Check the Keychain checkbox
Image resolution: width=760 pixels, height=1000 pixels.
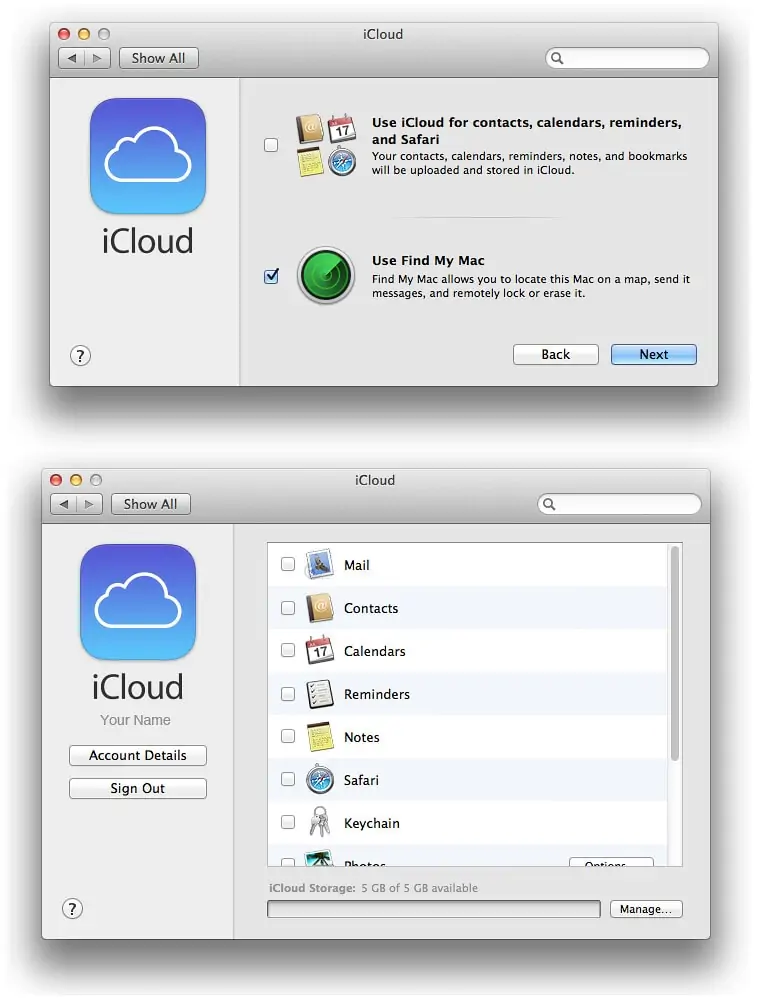288,822
